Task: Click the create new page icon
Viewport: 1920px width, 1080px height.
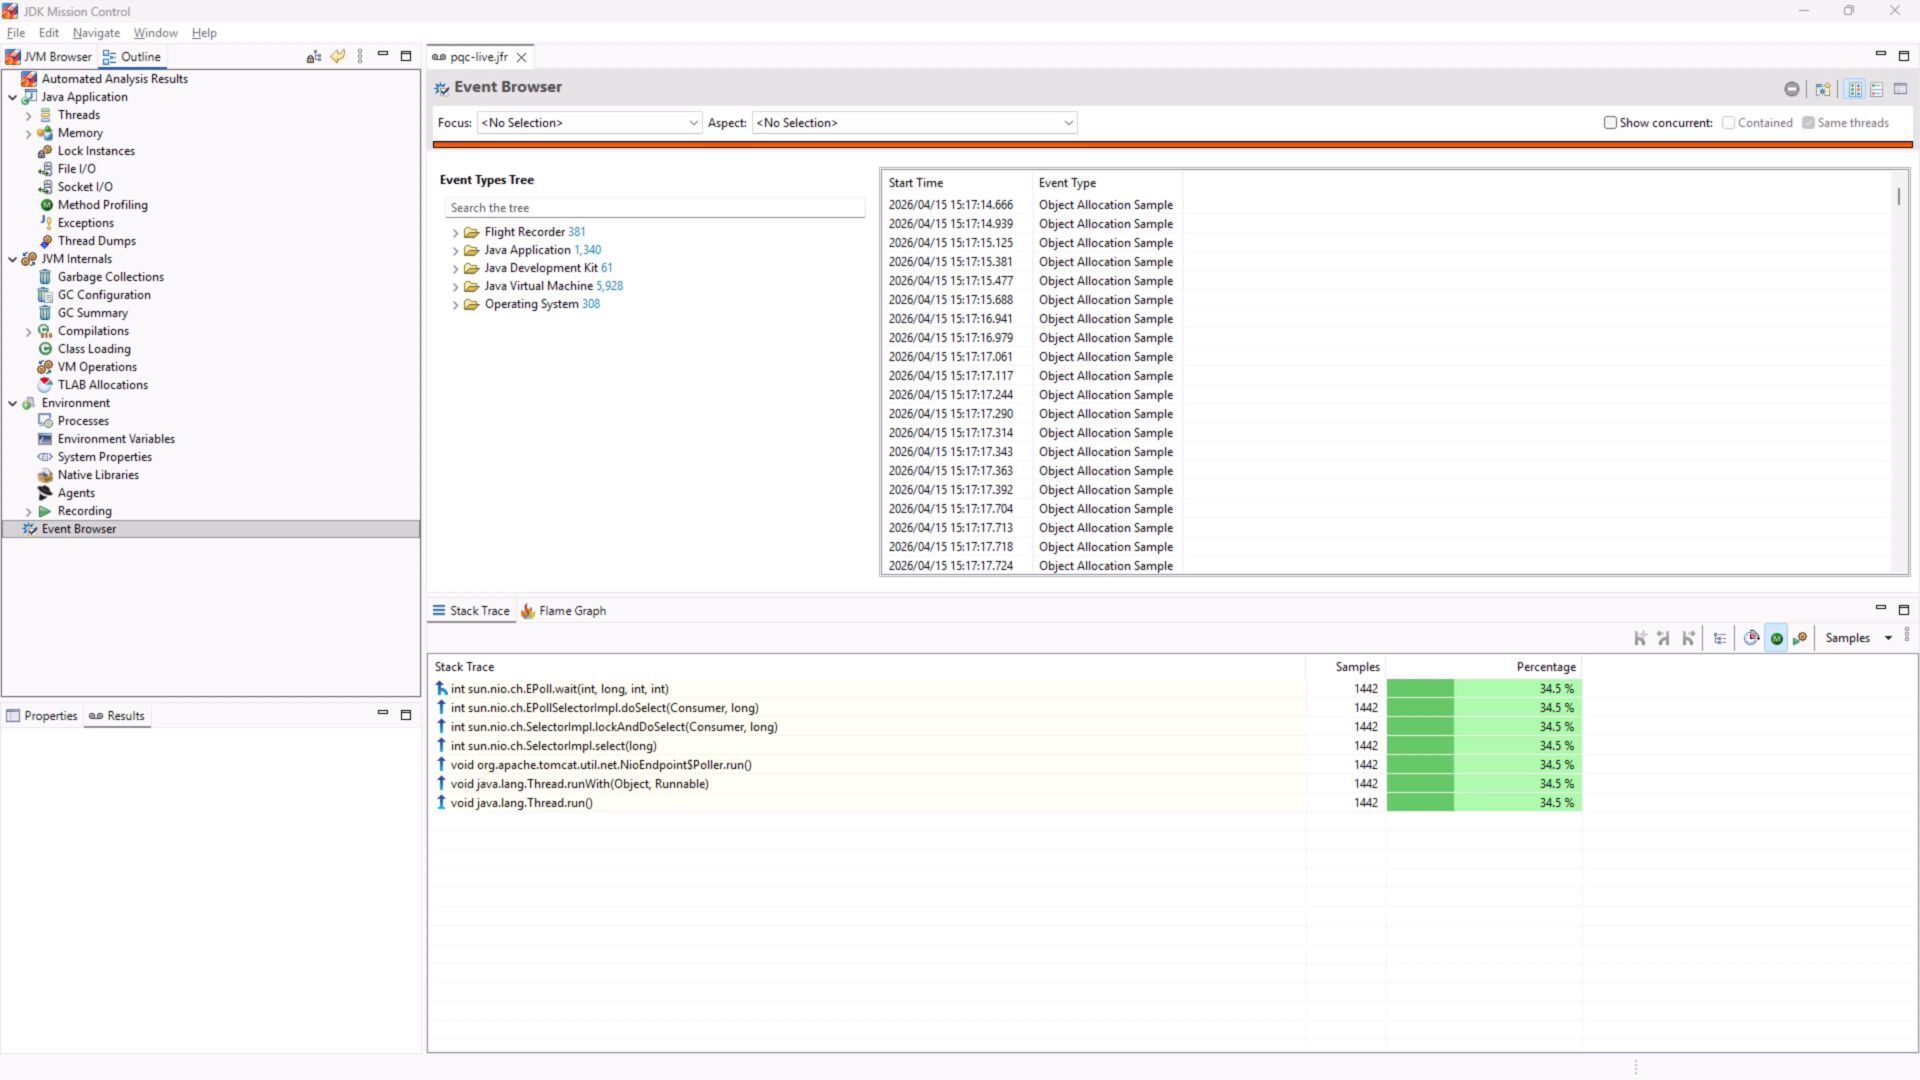Action: (x=1823, y=89)
